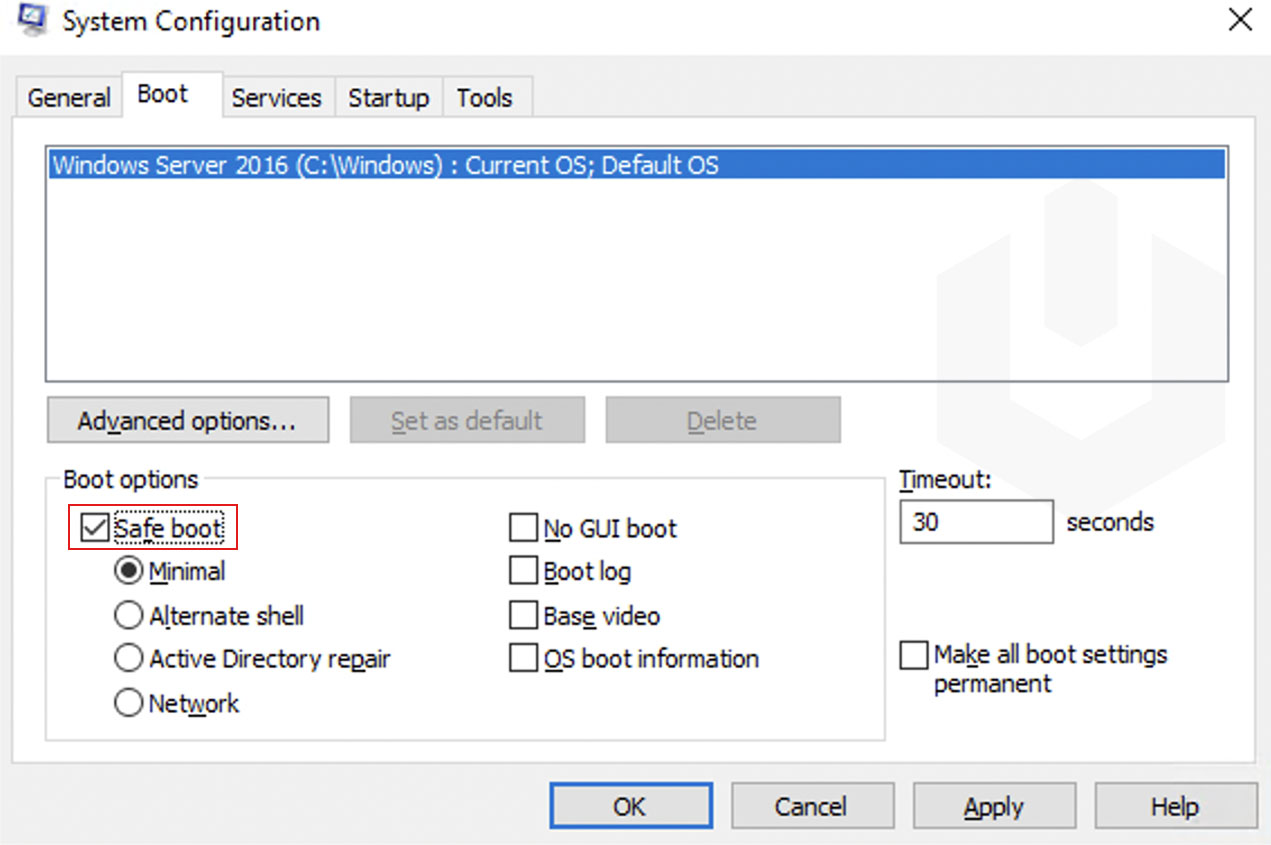Open the Advanced options dialog
Screen dimensions: 1271x845
[x=187, y=420]
